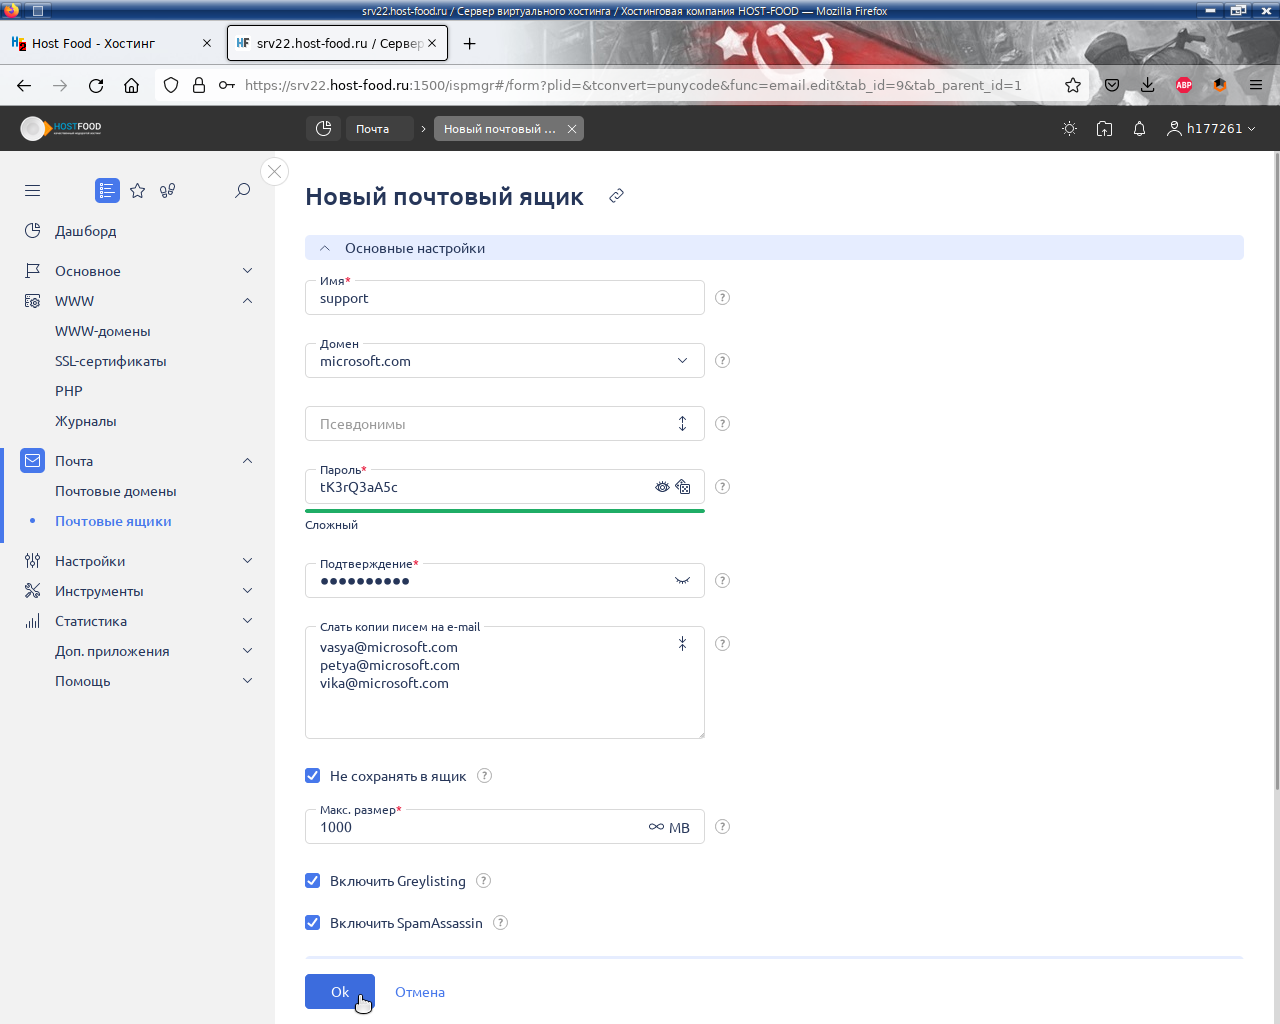This screenshot has height=1024, width=1280.
Task: Expand Помощь menu group
Action: pyautogui.click(x=248, y=681)
